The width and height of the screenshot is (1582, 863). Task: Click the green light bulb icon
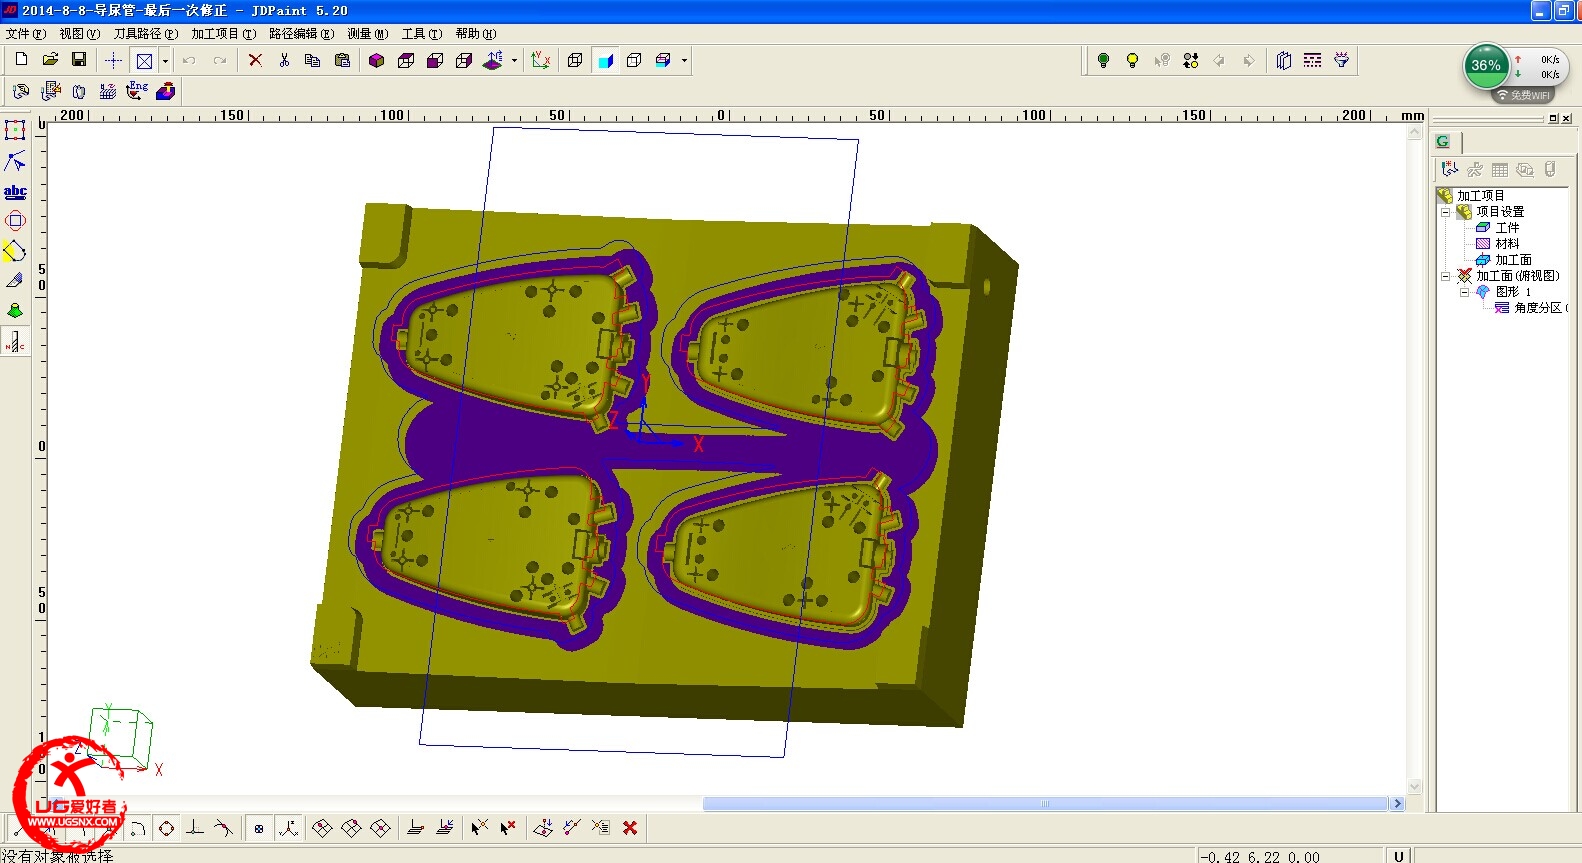coord(1103,60)
